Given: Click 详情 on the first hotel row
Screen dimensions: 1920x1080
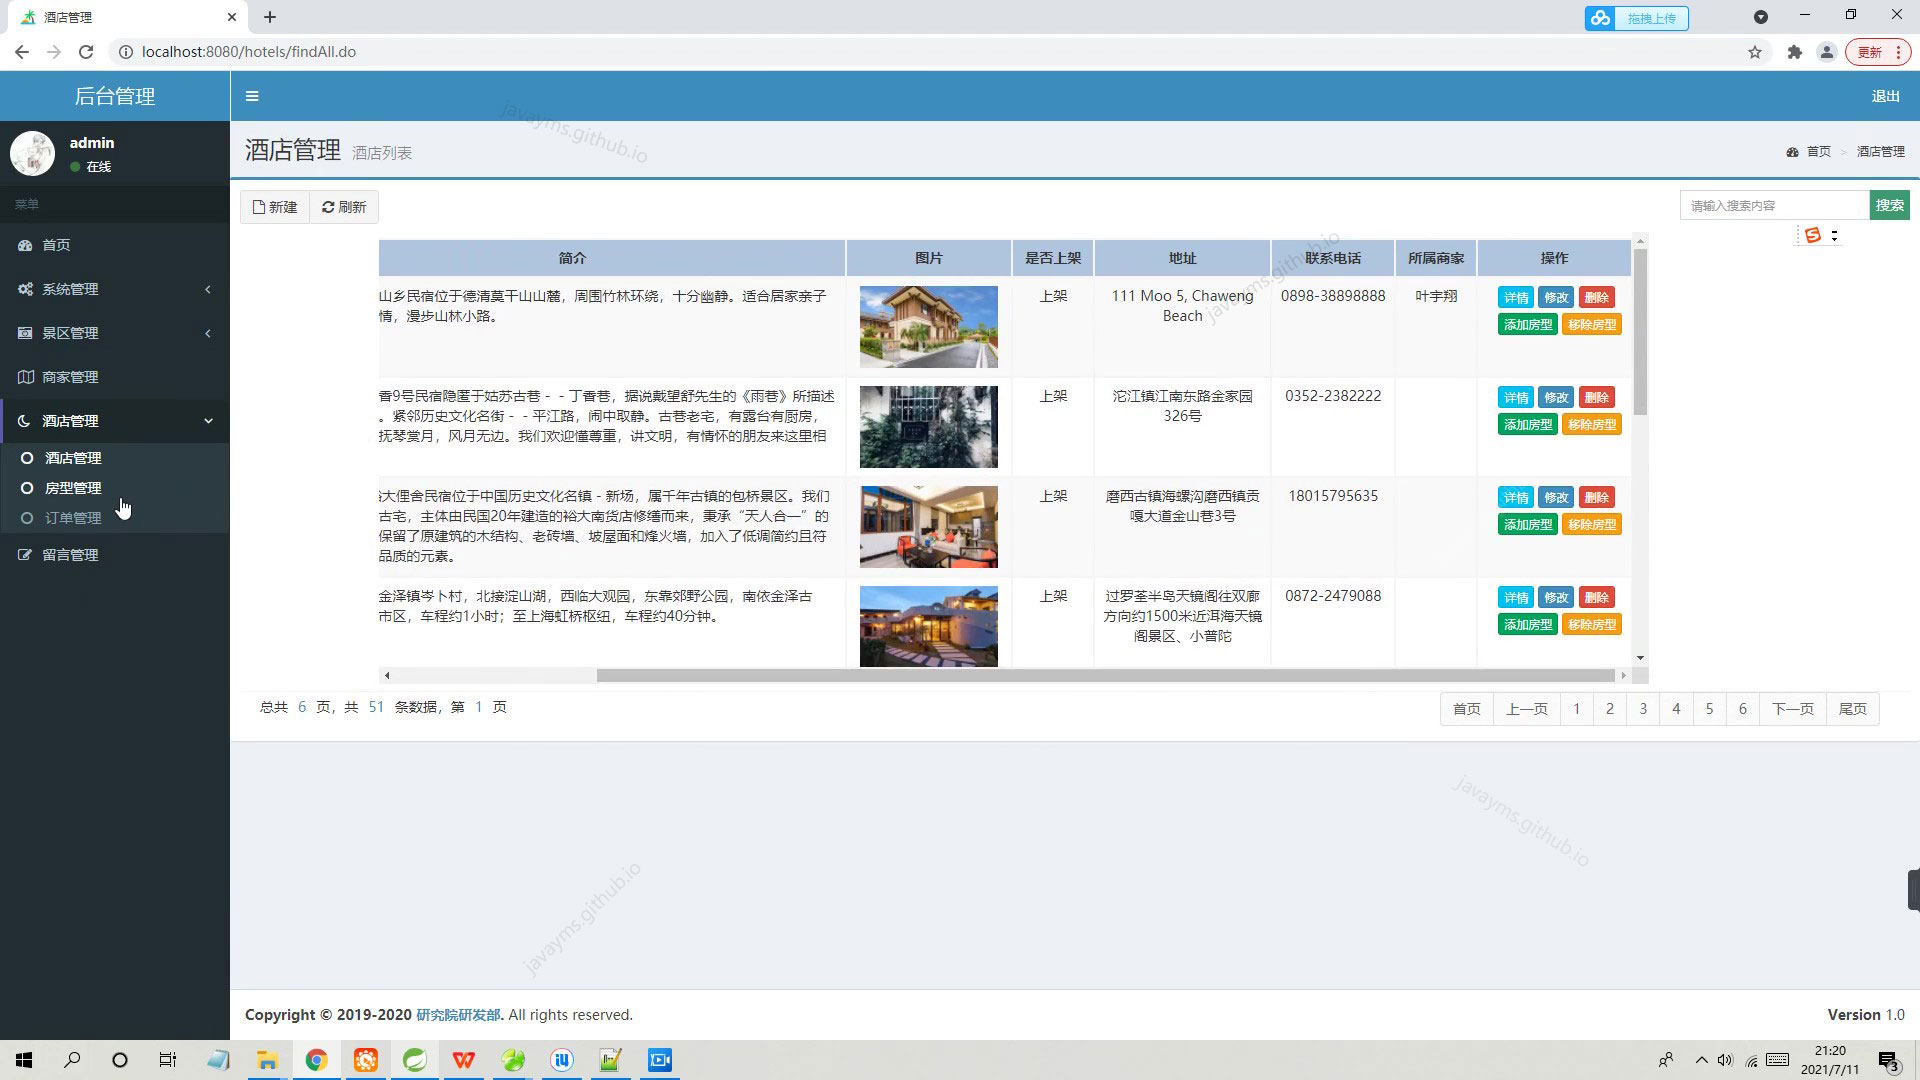Looking at the screenshot, I should point(1516,297).
